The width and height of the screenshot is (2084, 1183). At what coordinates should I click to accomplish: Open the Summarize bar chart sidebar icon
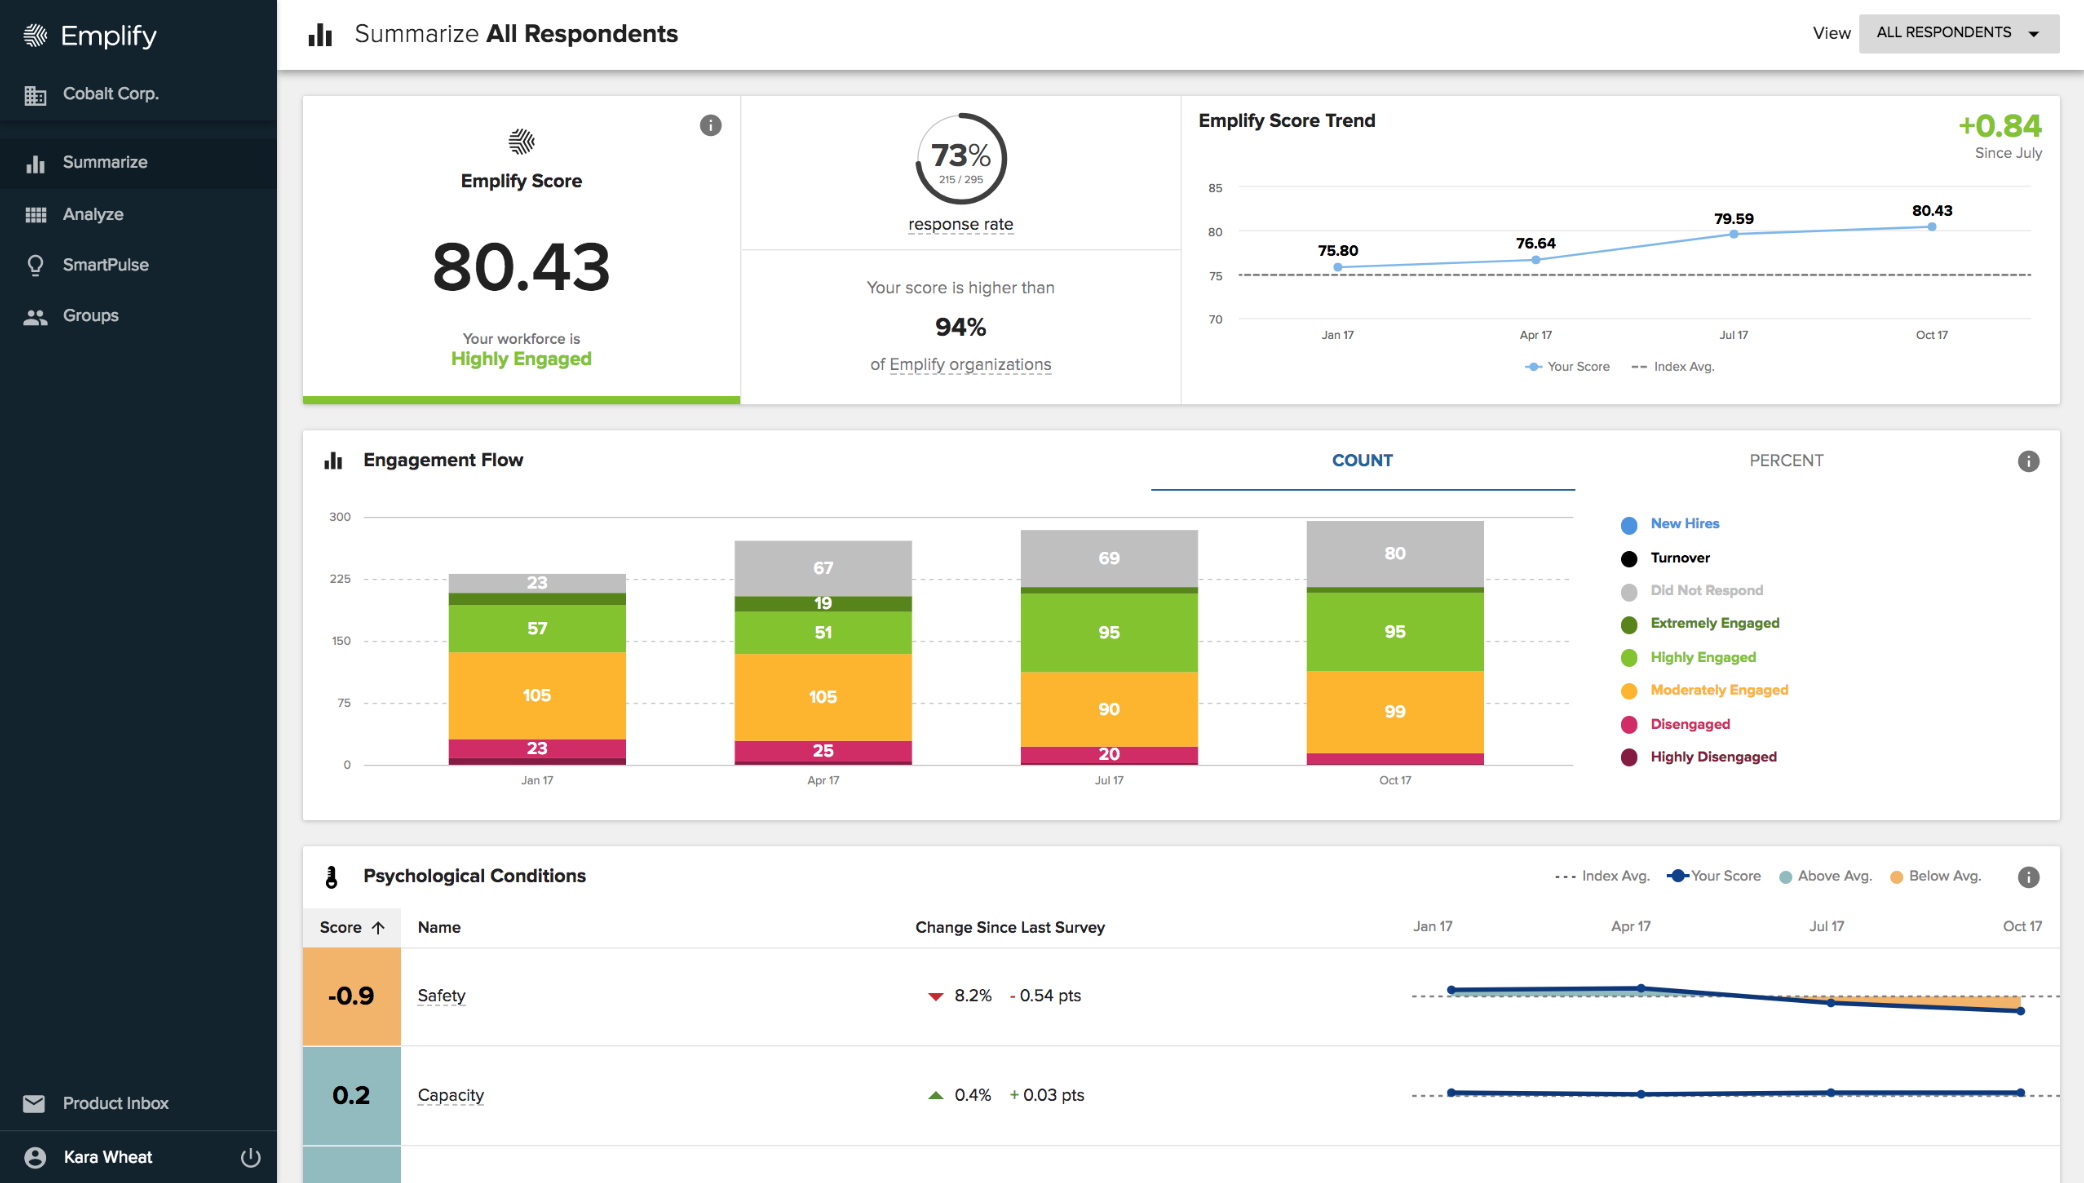(x=36, y=163)
